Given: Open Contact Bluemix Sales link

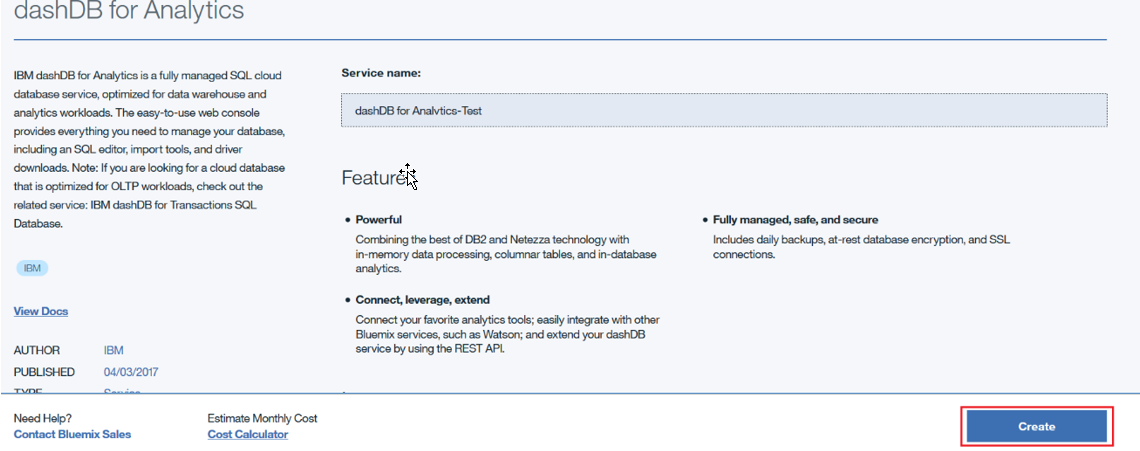Looking at the screenshot, I should coord(73,434).
